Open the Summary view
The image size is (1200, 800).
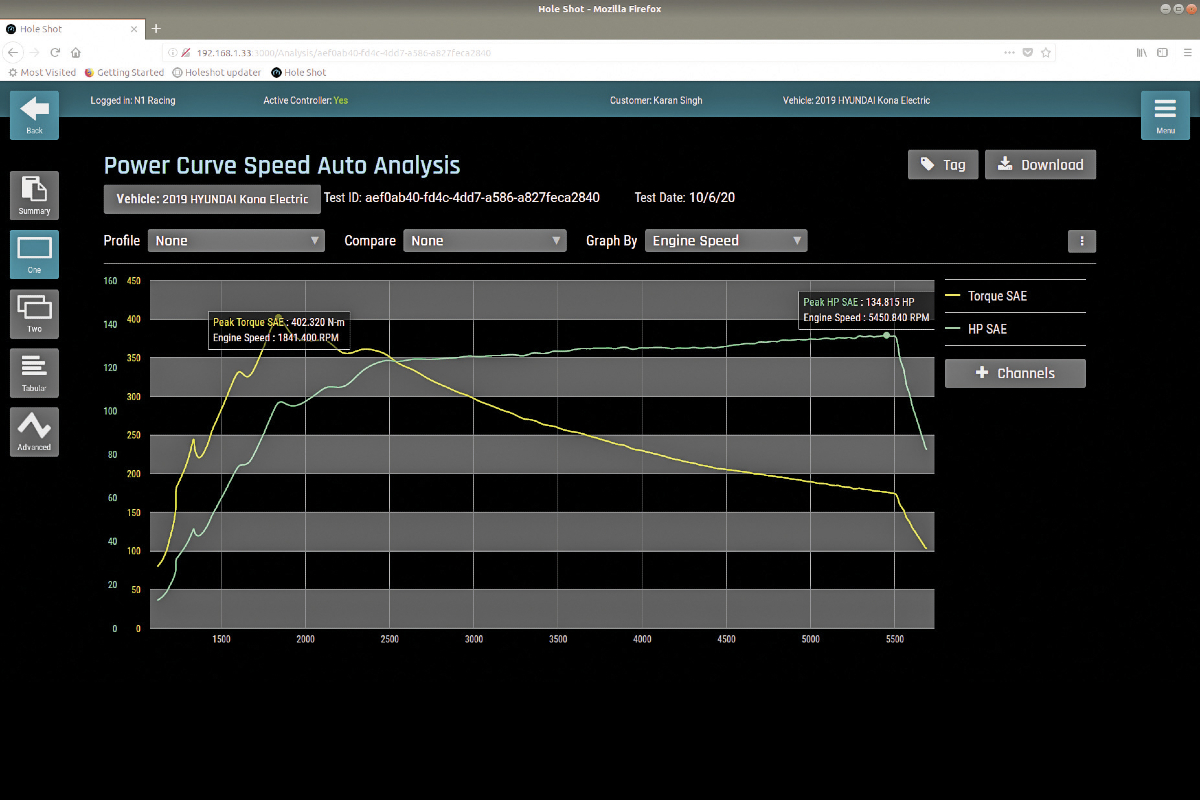click(34, 195)
